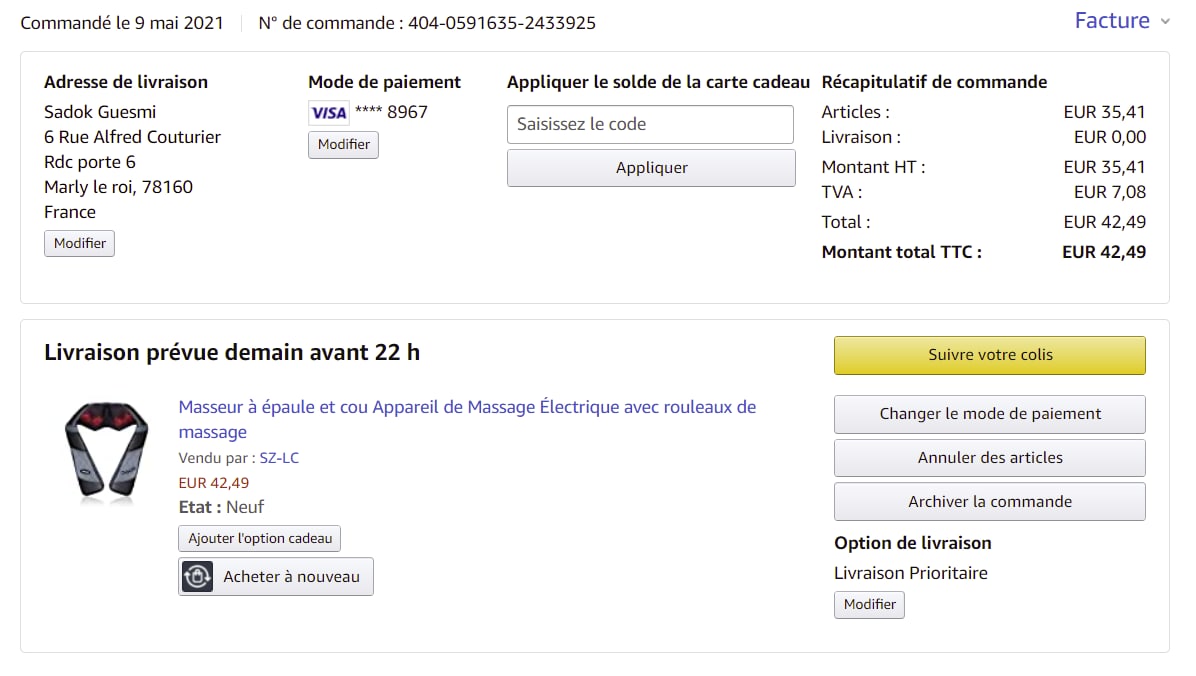Expand the Facture chevron arrow

pos(1165,22)
